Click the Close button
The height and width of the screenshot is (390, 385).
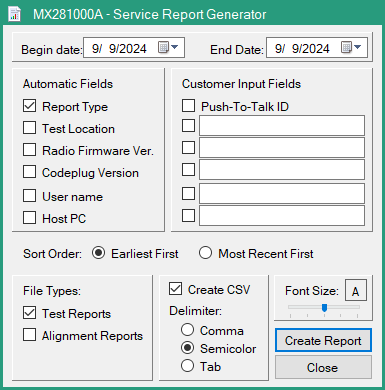point(323,367)
